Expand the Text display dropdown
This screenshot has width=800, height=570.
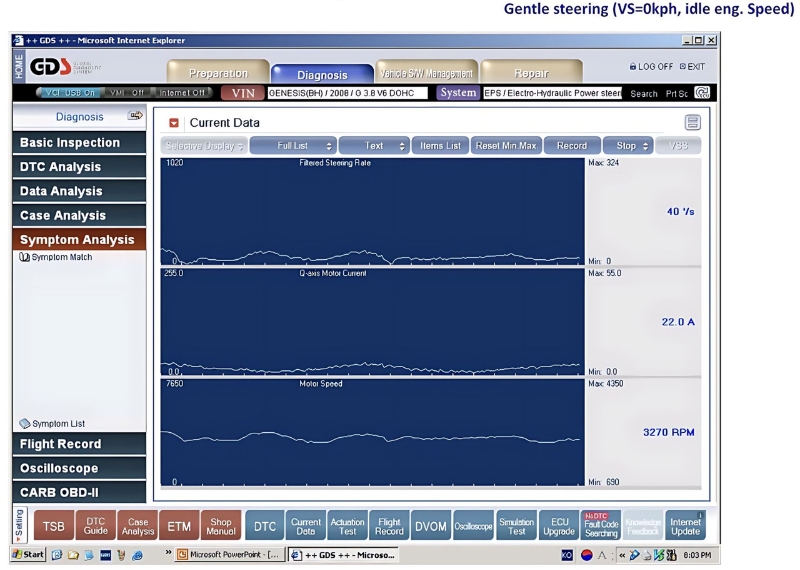pos(374,146)
